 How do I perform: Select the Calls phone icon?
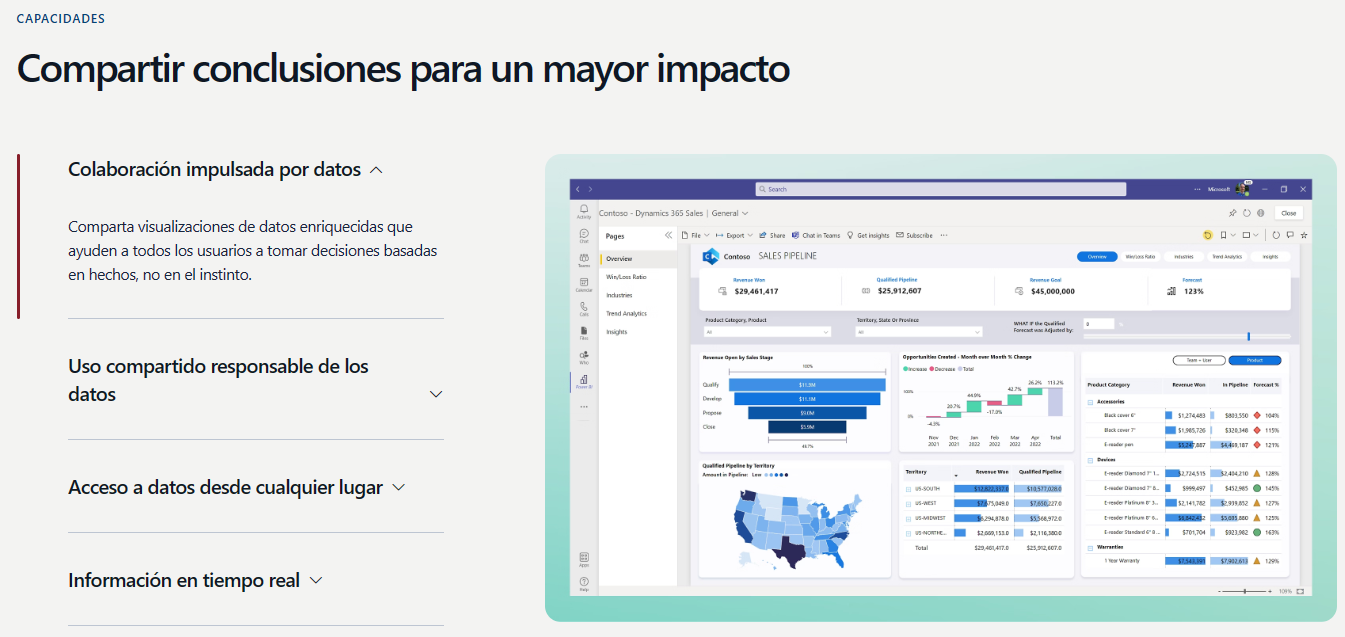(583, 308)
